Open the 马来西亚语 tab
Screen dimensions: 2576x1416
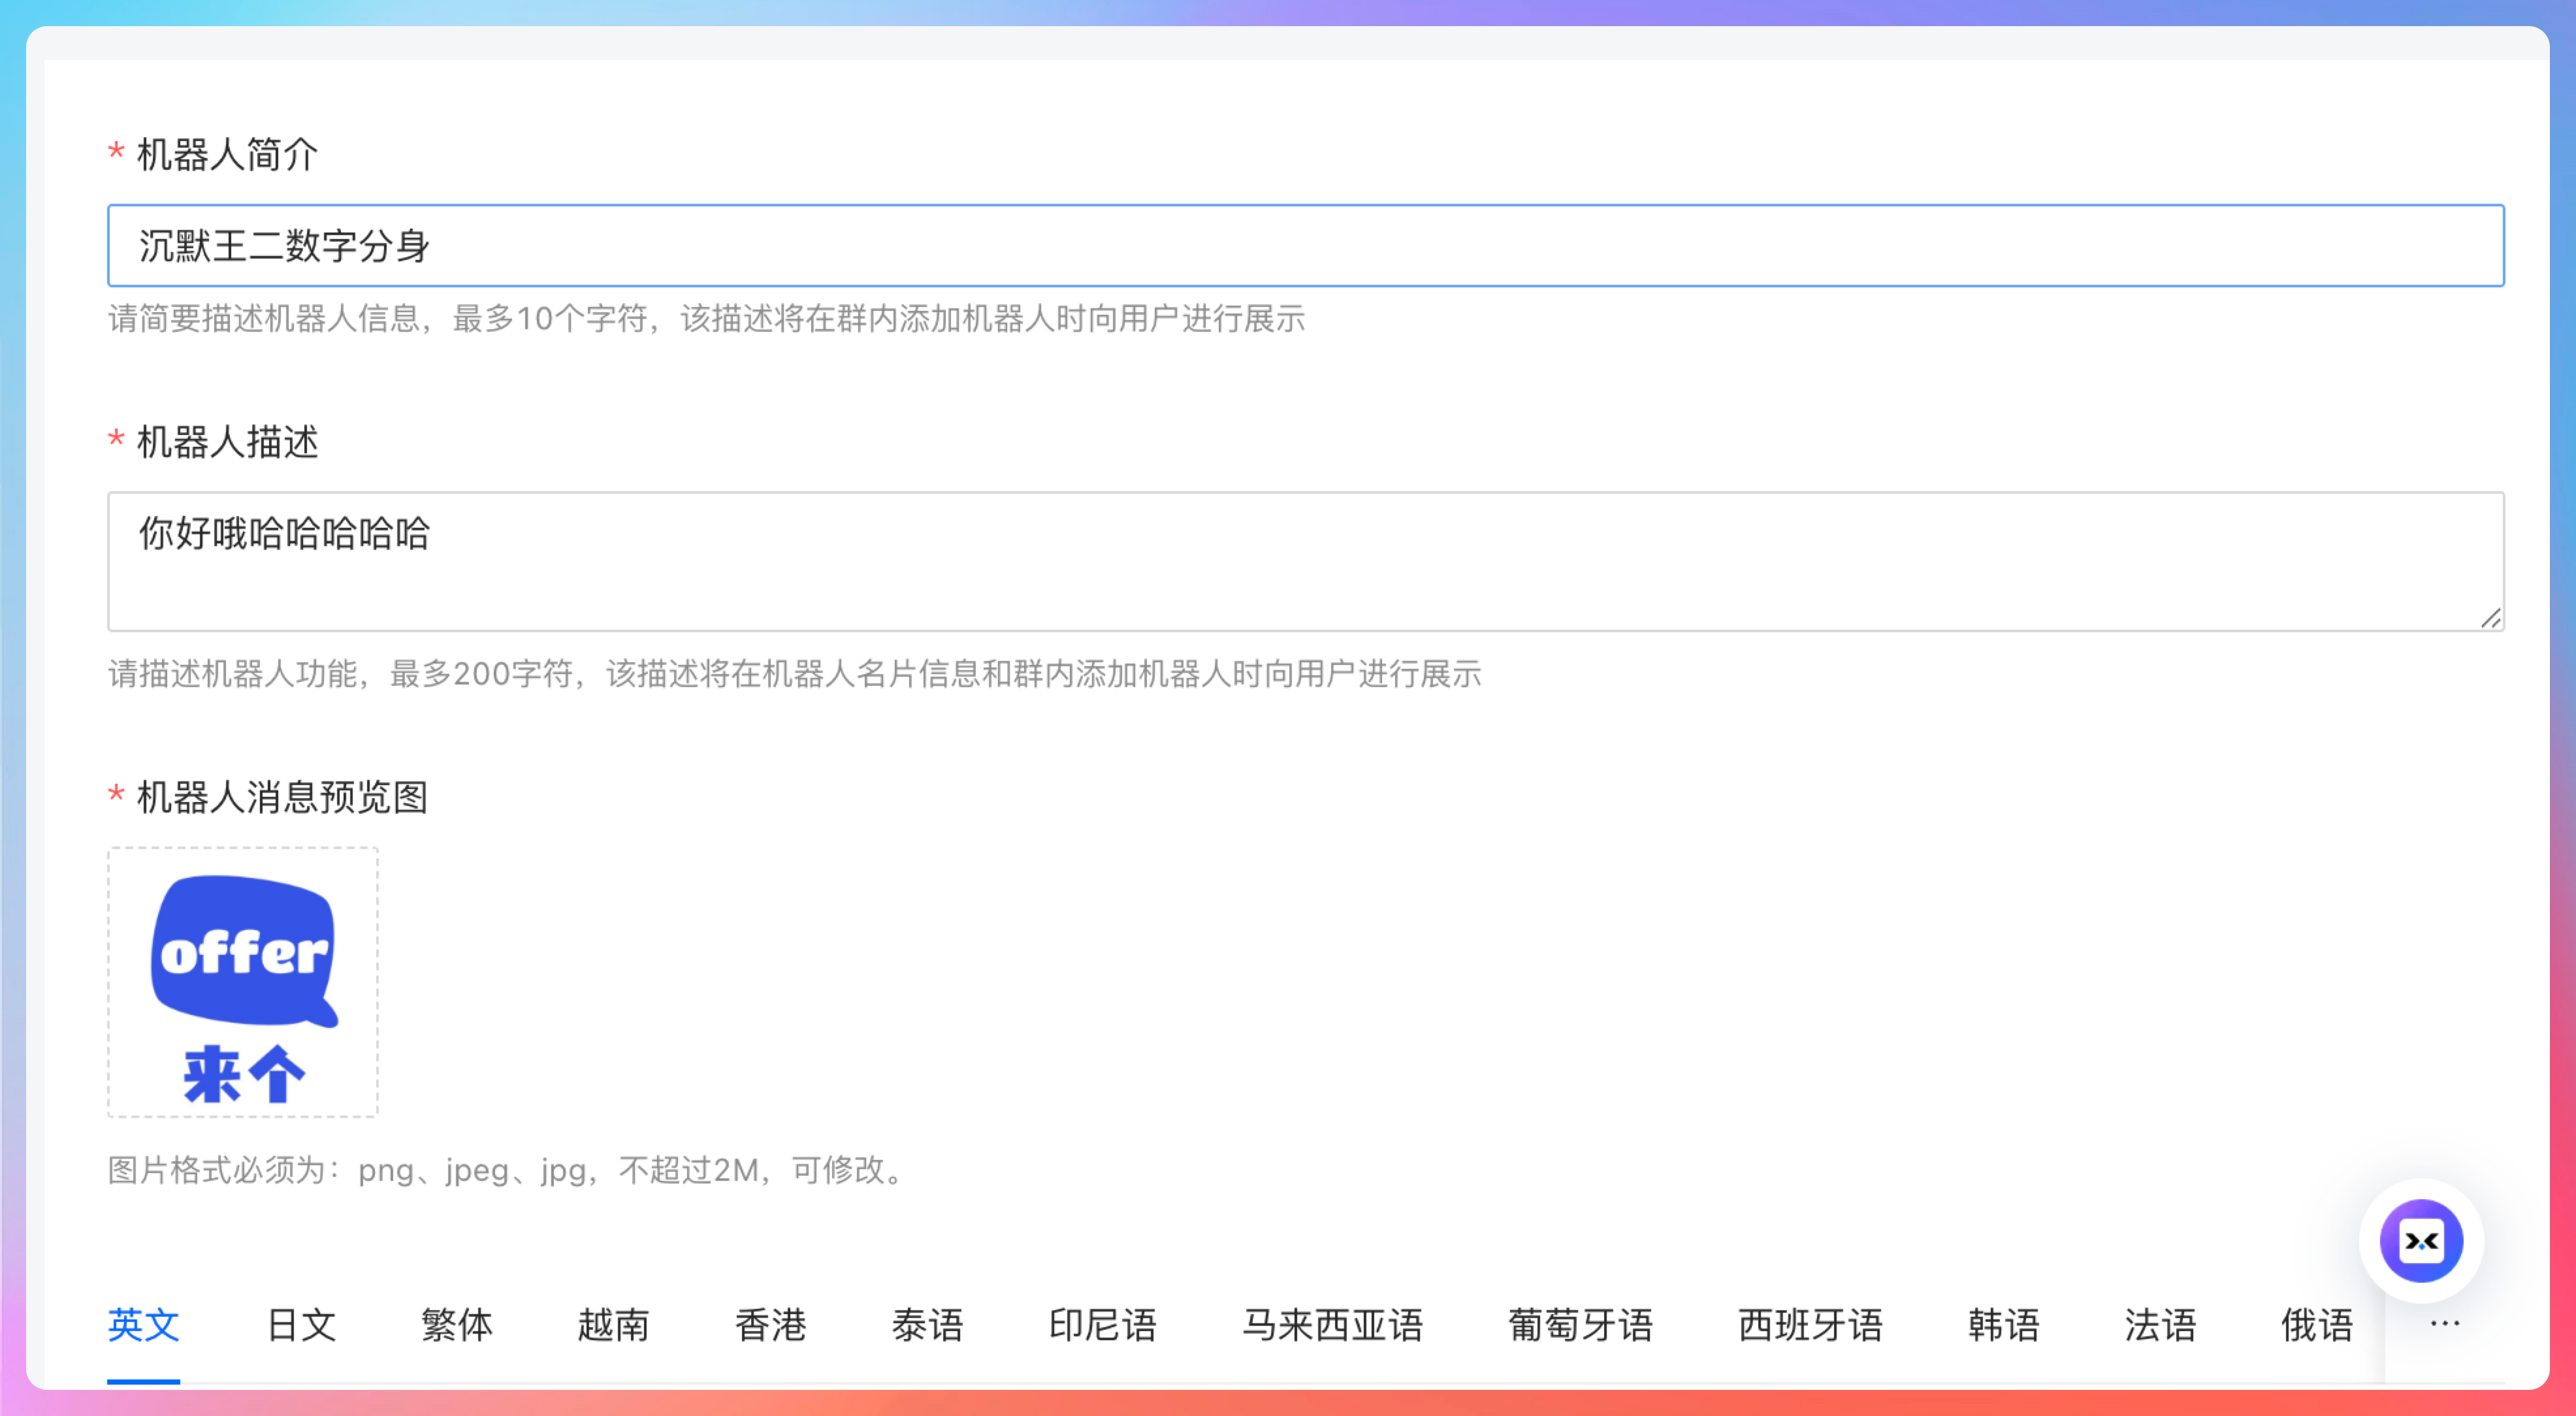(1332, 1325)
